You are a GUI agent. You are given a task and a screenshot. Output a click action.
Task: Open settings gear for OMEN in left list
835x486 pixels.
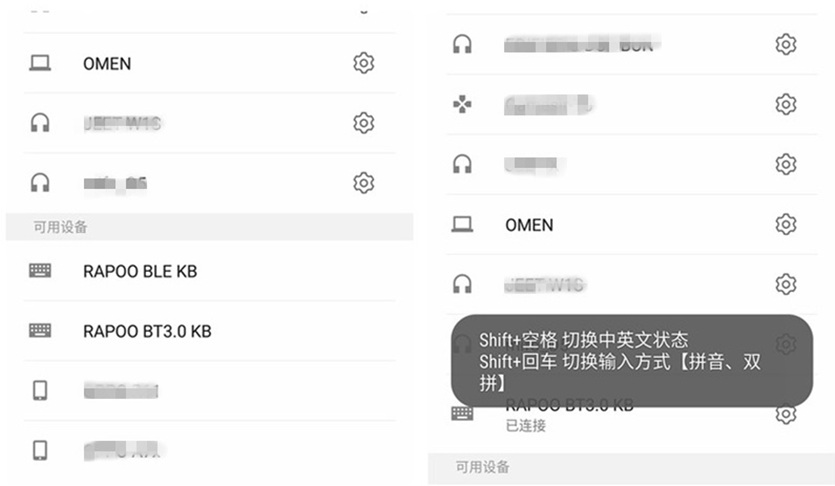(x=364, y=63)
